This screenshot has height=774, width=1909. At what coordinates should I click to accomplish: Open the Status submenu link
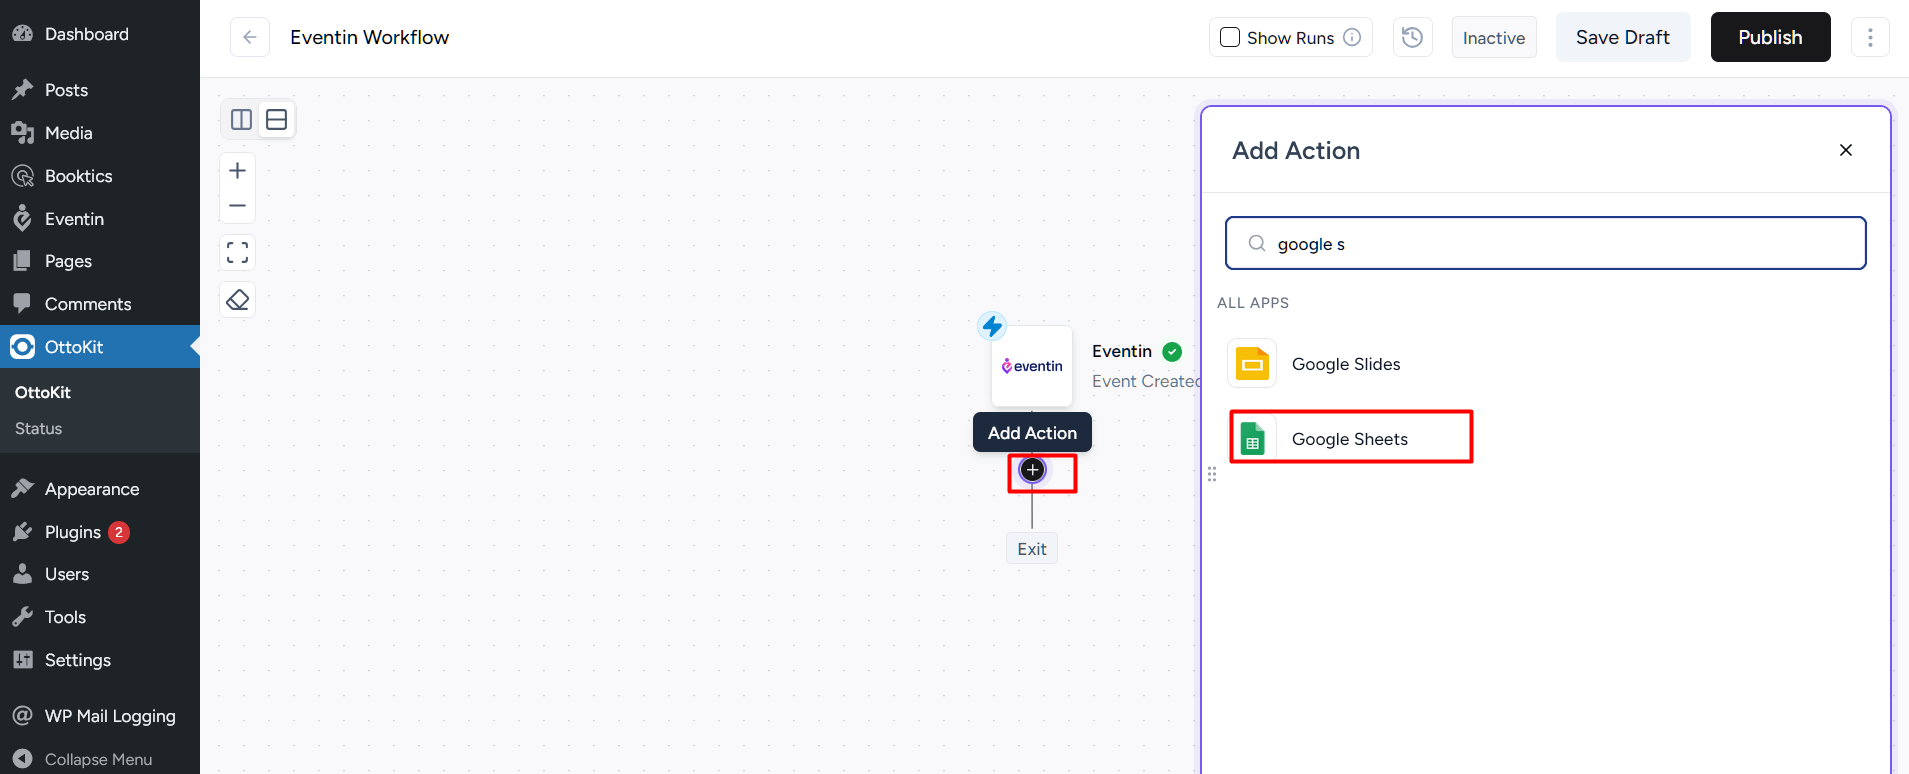pyautogui.click(x=38, y=428)
